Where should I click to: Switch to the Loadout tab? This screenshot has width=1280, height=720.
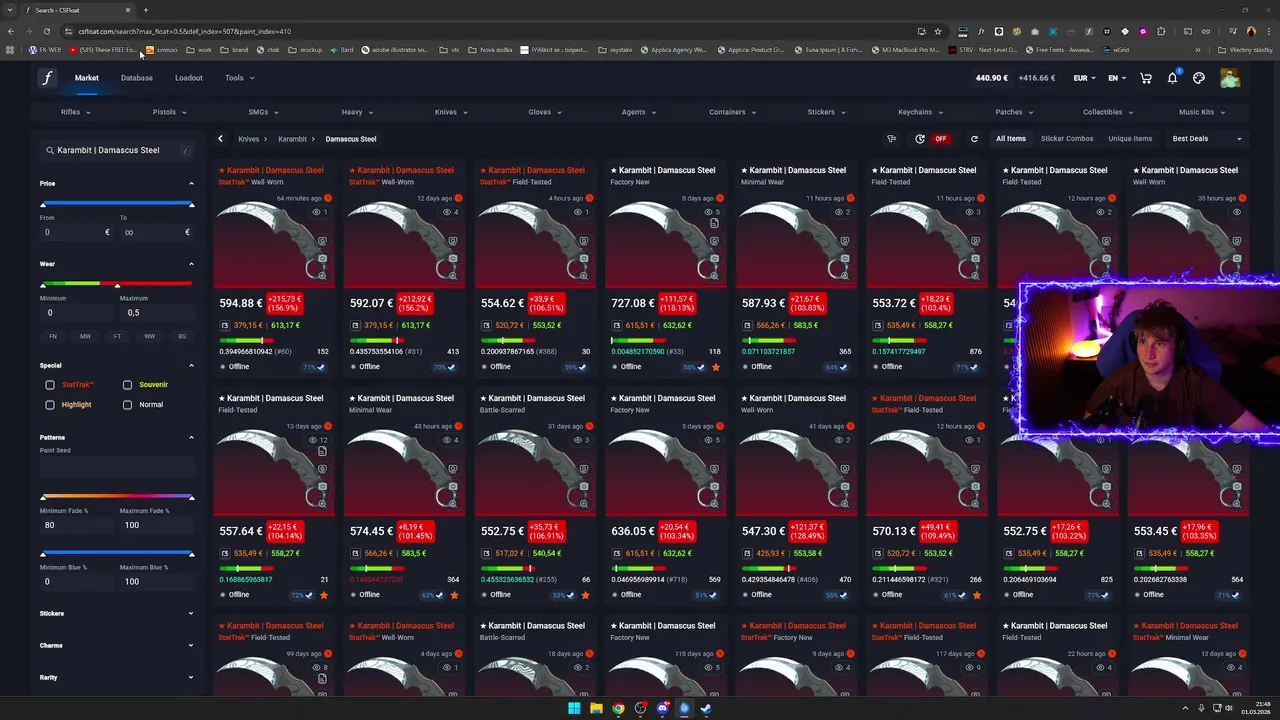click(x=189, y=78)
